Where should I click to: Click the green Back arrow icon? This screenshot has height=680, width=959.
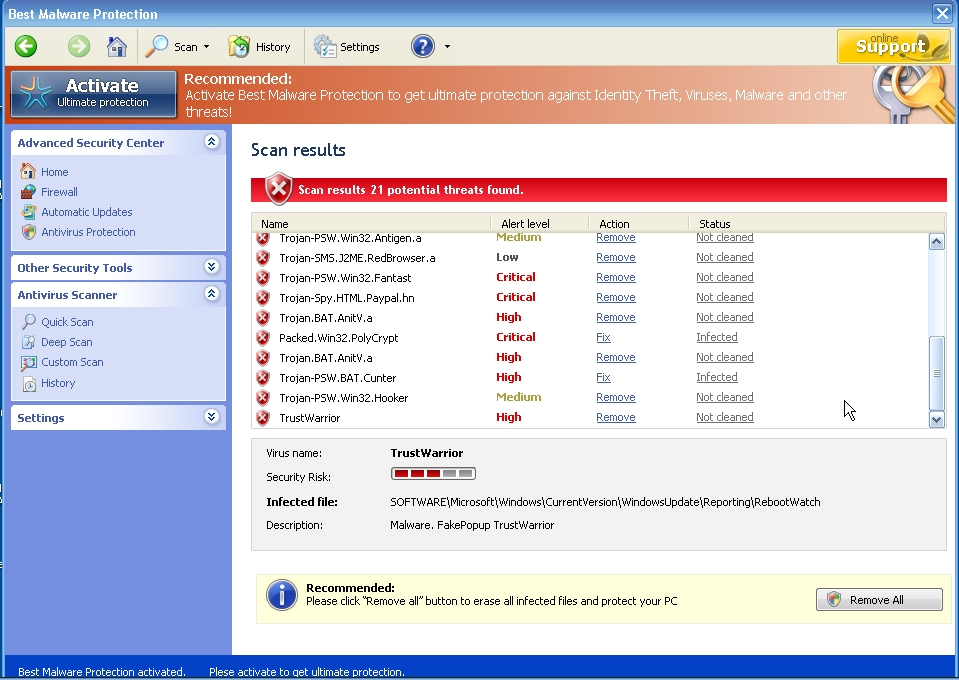tap(26, 46)
